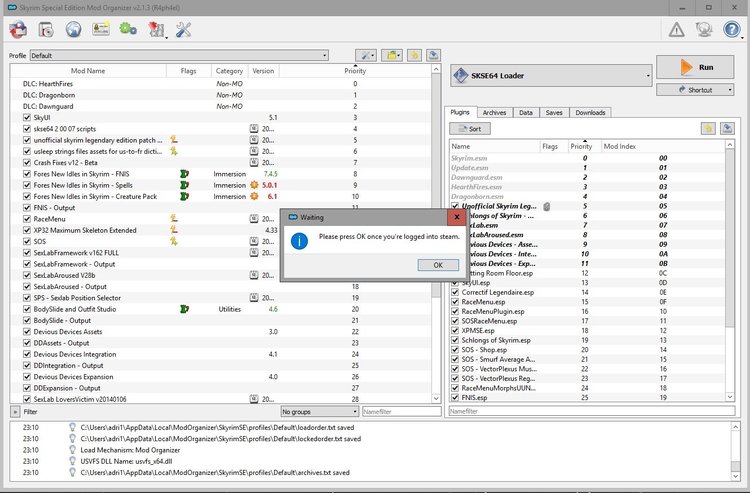This screenshot has height=493, width=750.
Task: Open the tools puzzle-piece toolbar icon
Action: [x=156, y=30]
